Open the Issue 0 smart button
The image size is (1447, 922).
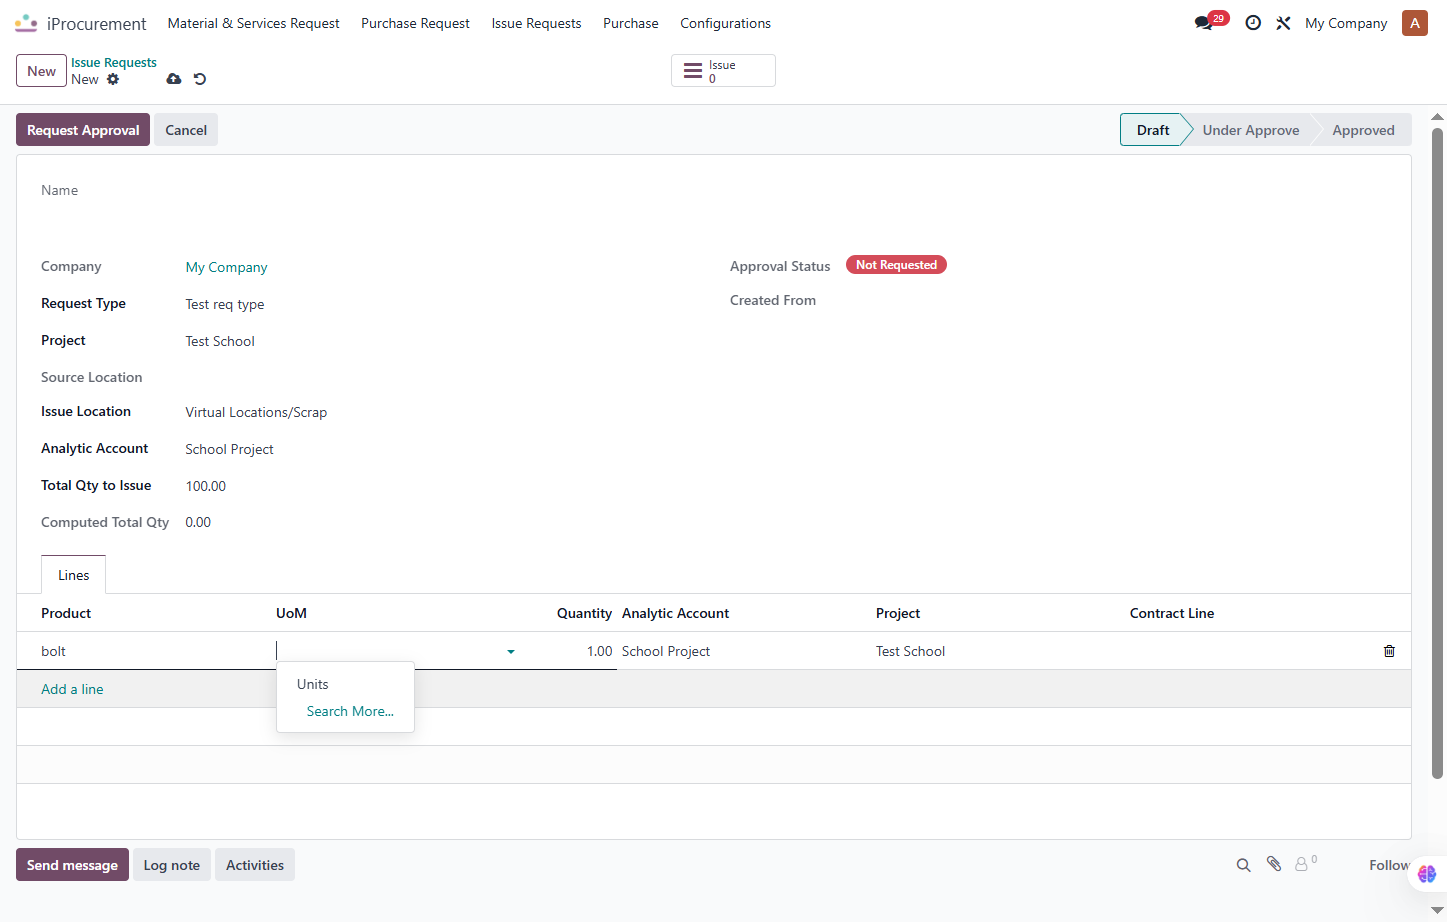[x=723, y=71]
